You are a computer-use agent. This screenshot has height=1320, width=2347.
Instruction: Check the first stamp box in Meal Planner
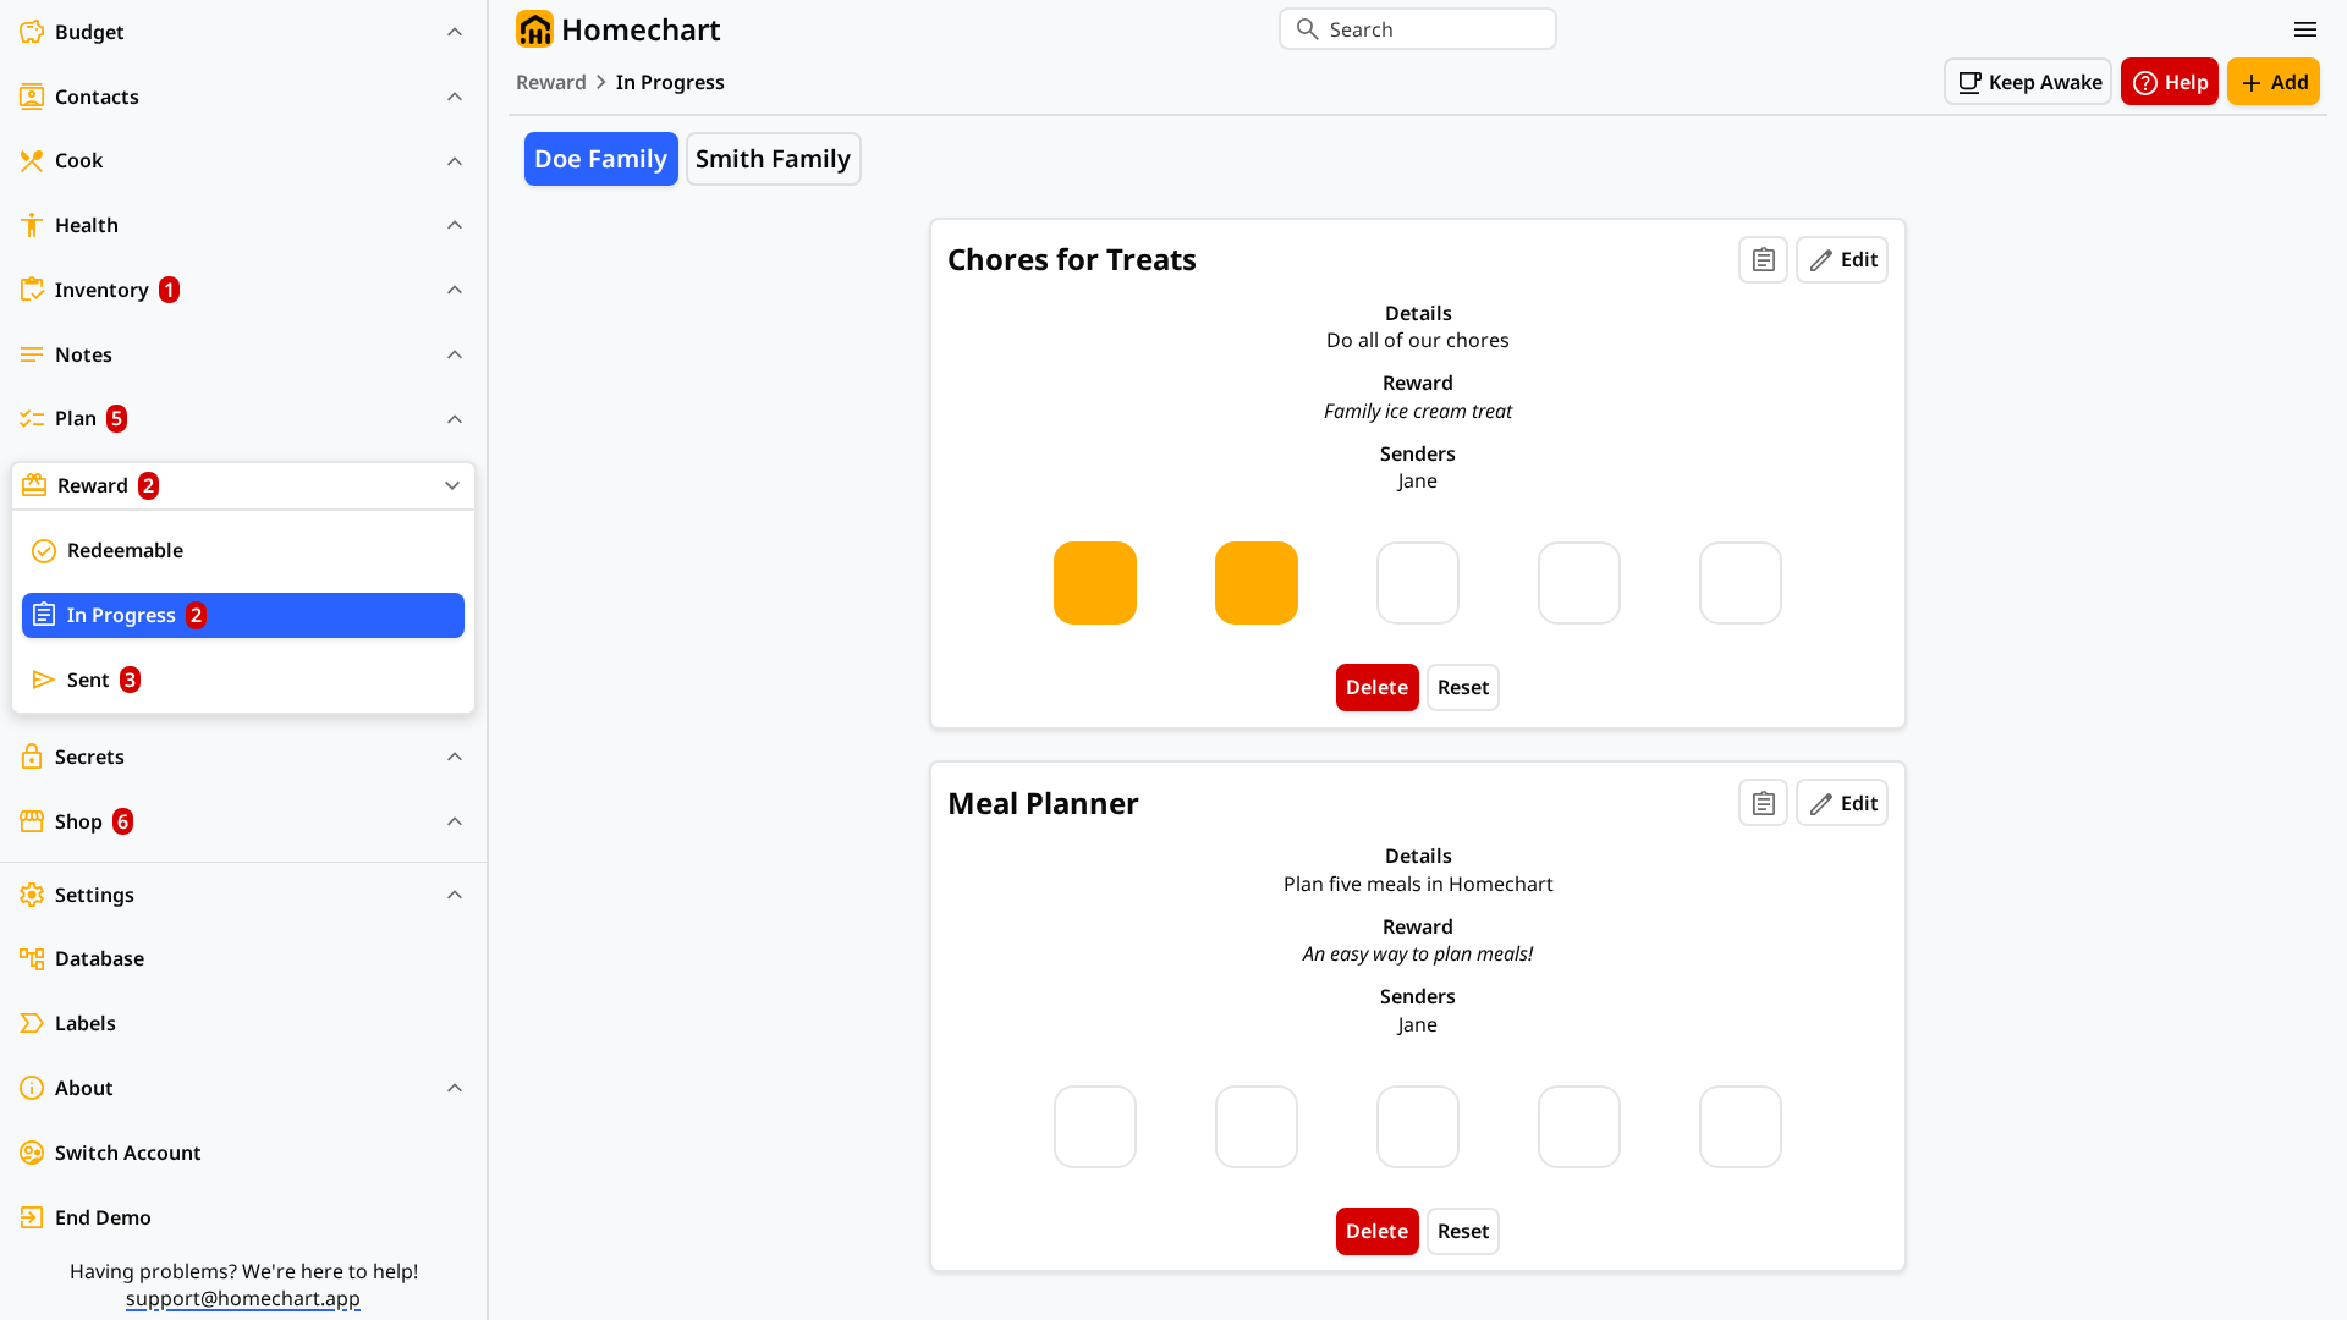tap(1095, 1127)
